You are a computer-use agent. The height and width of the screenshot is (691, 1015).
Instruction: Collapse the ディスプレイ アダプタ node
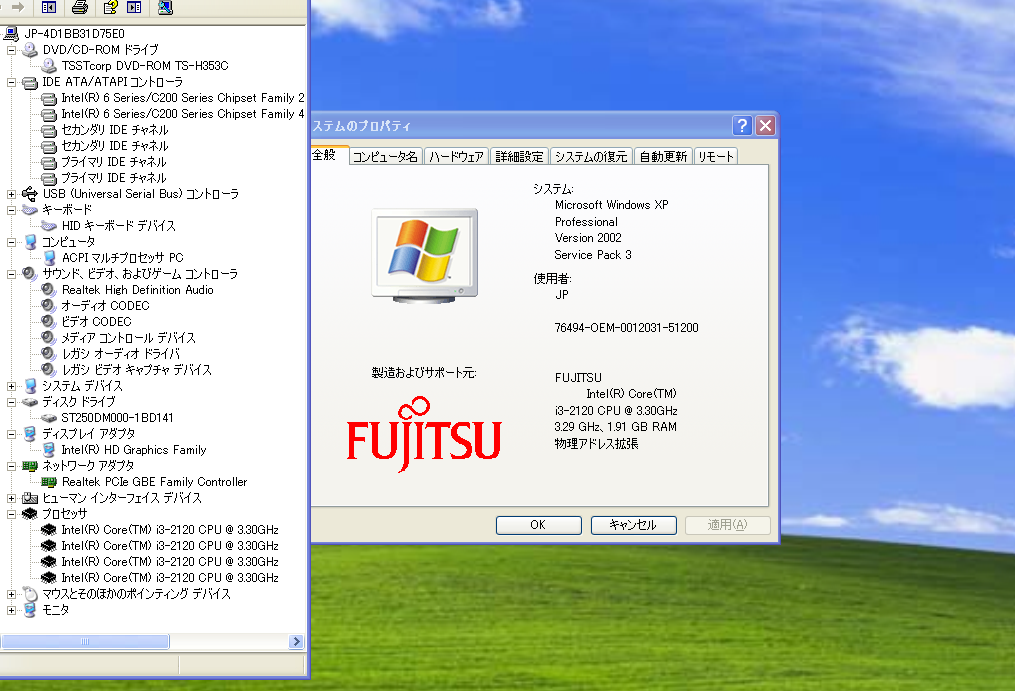11,434
